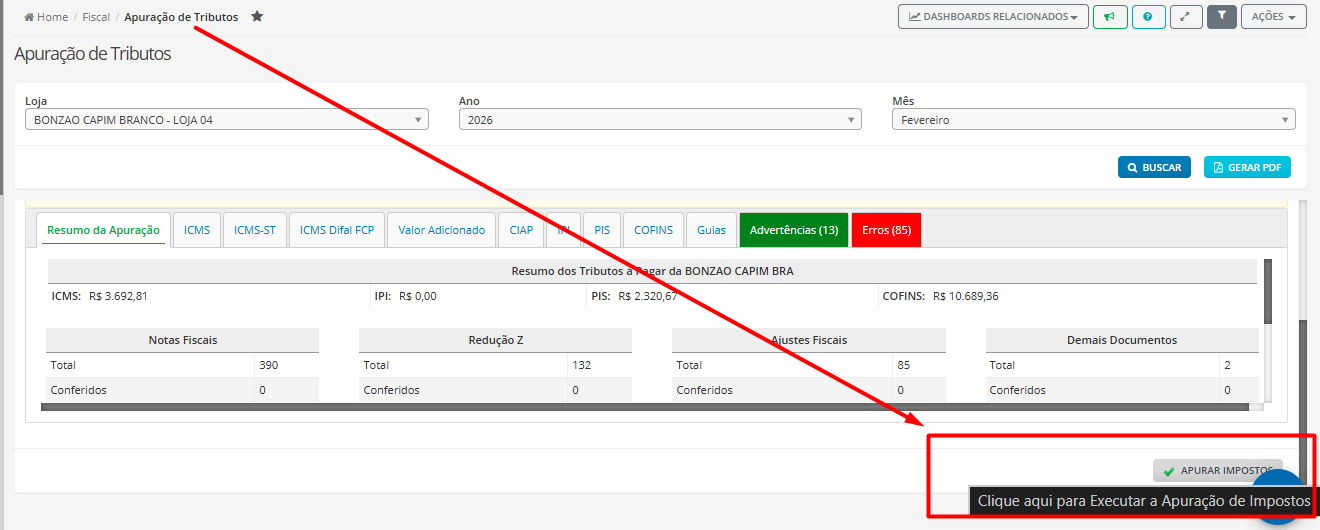This screenshot has height=530, width=1320.
Task: Click the Buscar search button
Action: [x=1154, y=168]
